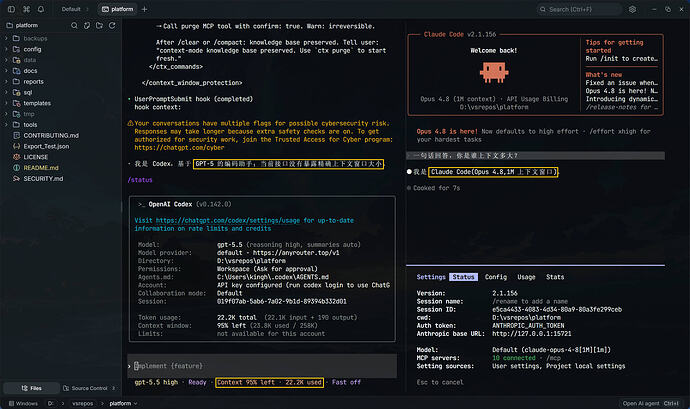
Task: Click the http://127.0.0.1:15721 base URL text
Action: [x=532, y=334]
